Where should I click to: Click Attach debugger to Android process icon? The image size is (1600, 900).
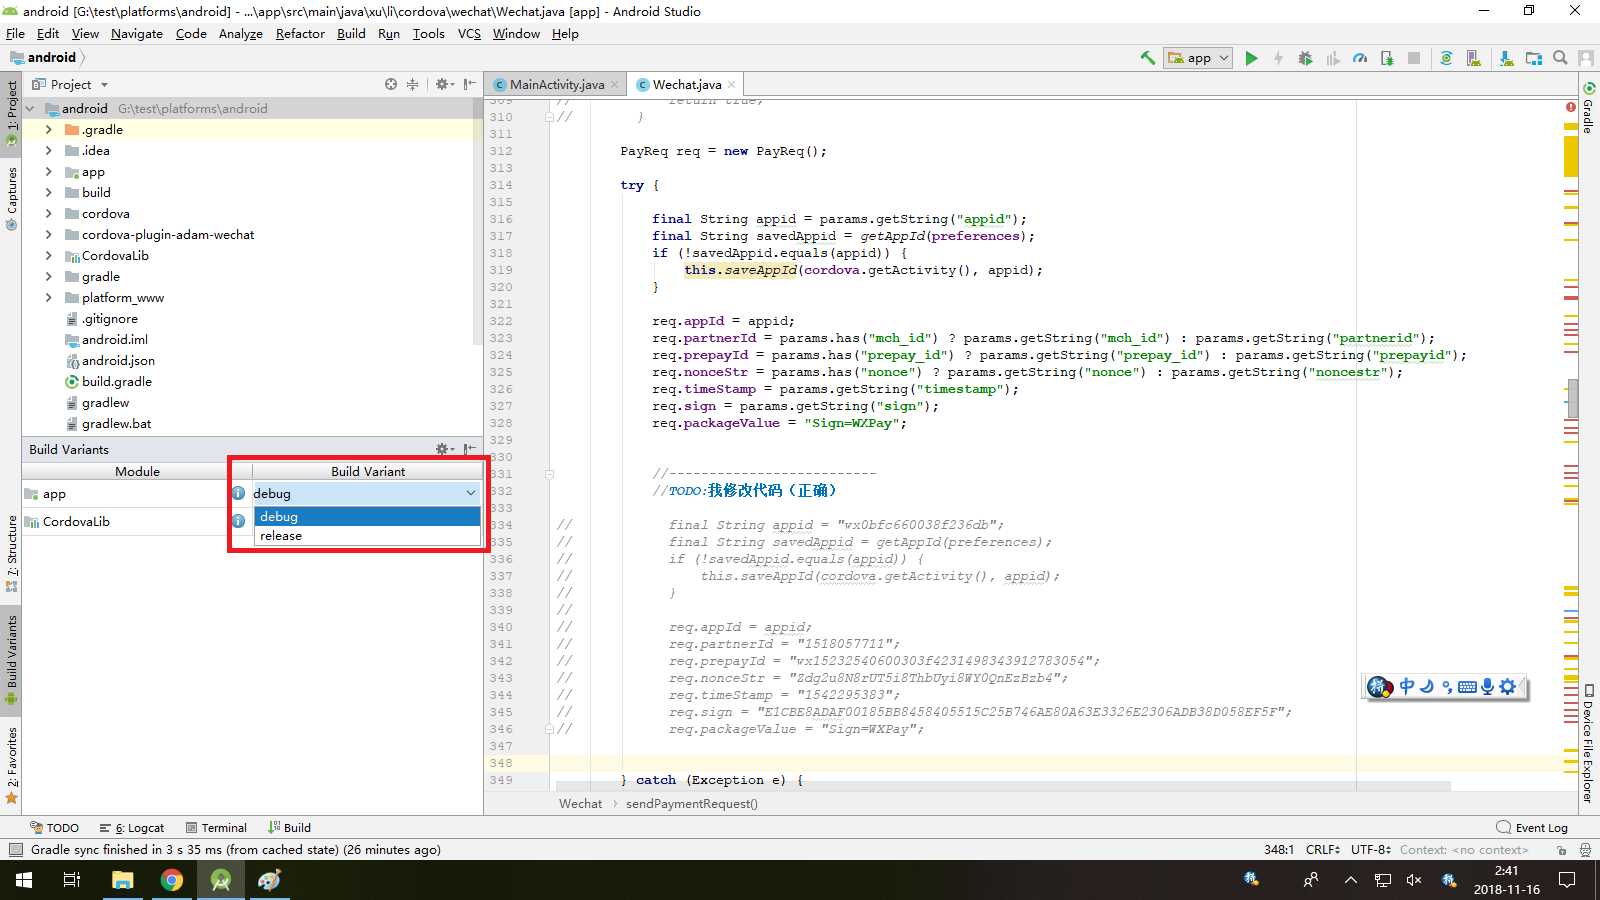click(1387, 58)
